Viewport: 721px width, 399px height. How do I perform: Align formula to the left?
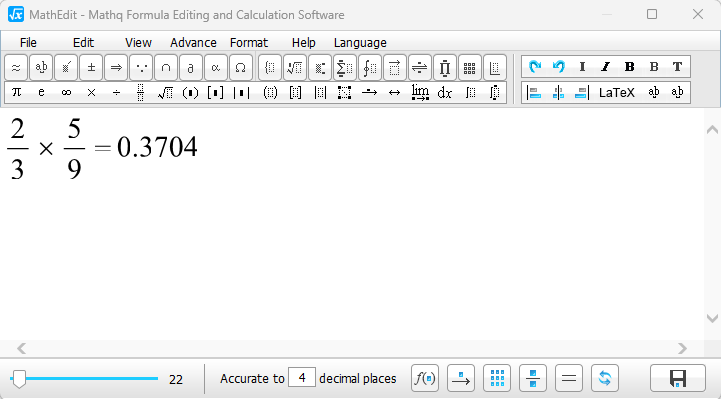[534, 92]
